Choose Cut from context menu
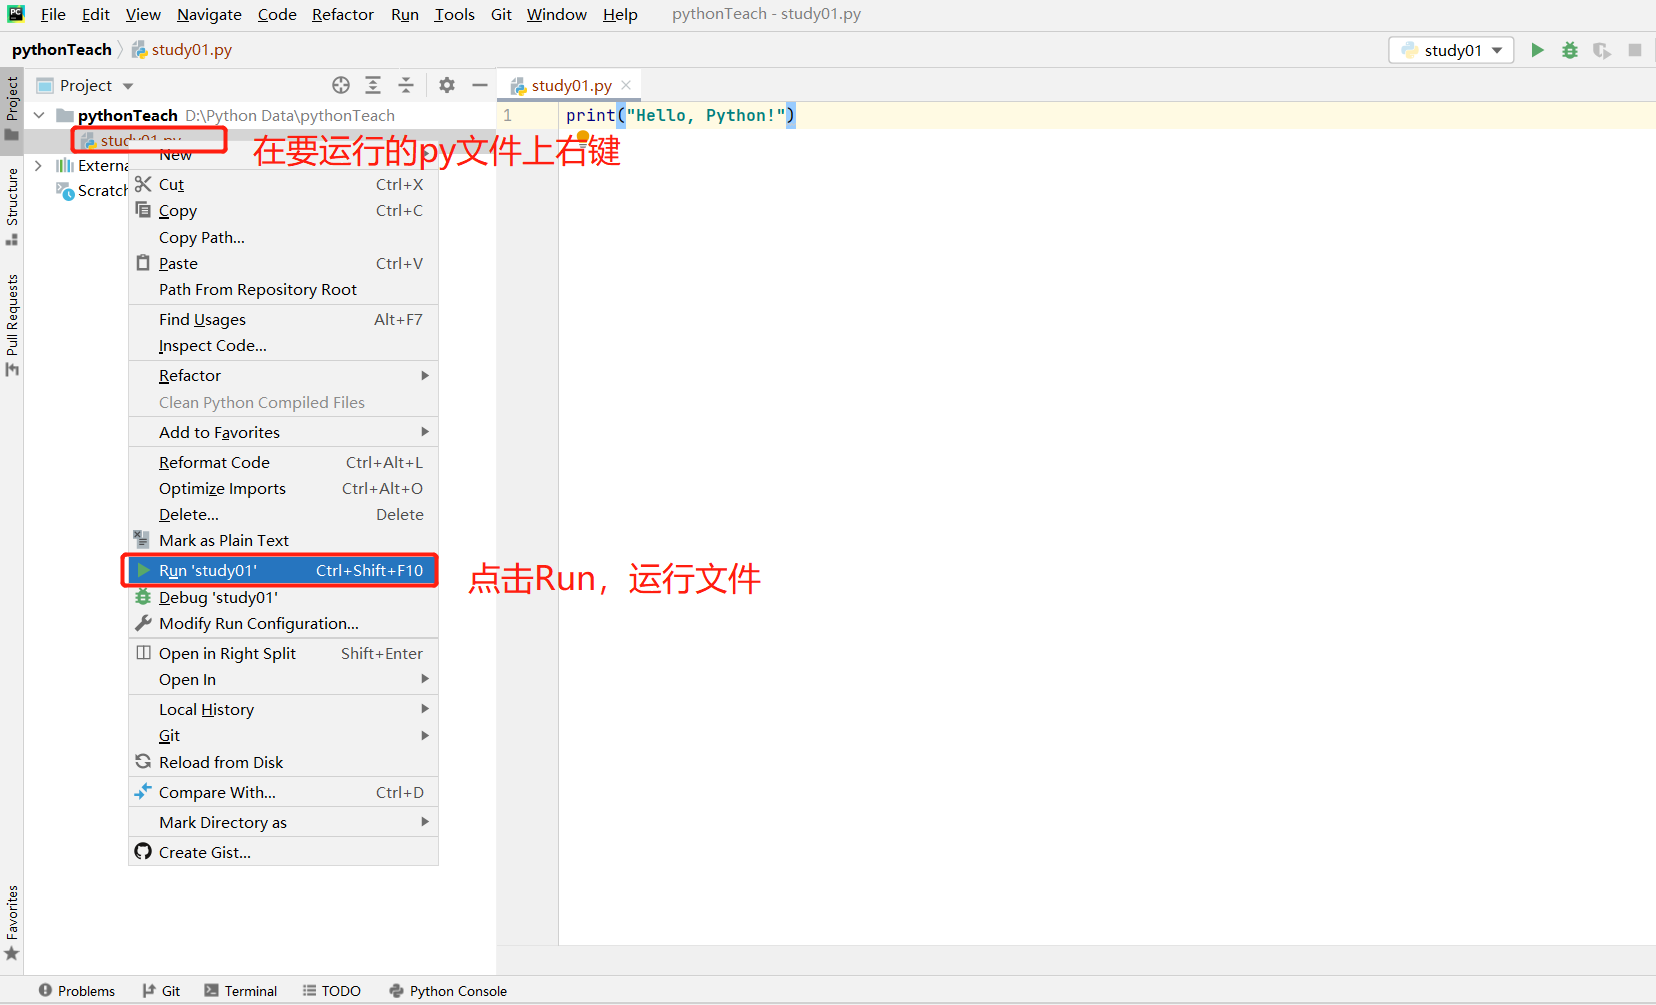Image resolution: width=1656 pixels, height=1005 pixels. (x=284, y=184)
